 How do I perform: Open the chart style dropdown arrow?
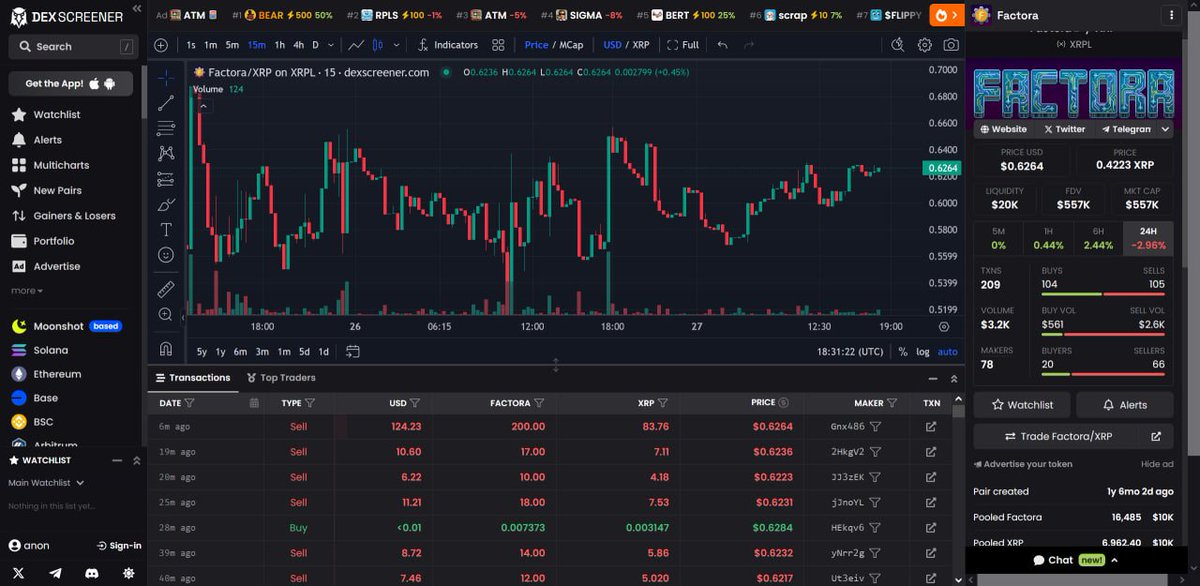pyautogui.click(x=397, y=45)
